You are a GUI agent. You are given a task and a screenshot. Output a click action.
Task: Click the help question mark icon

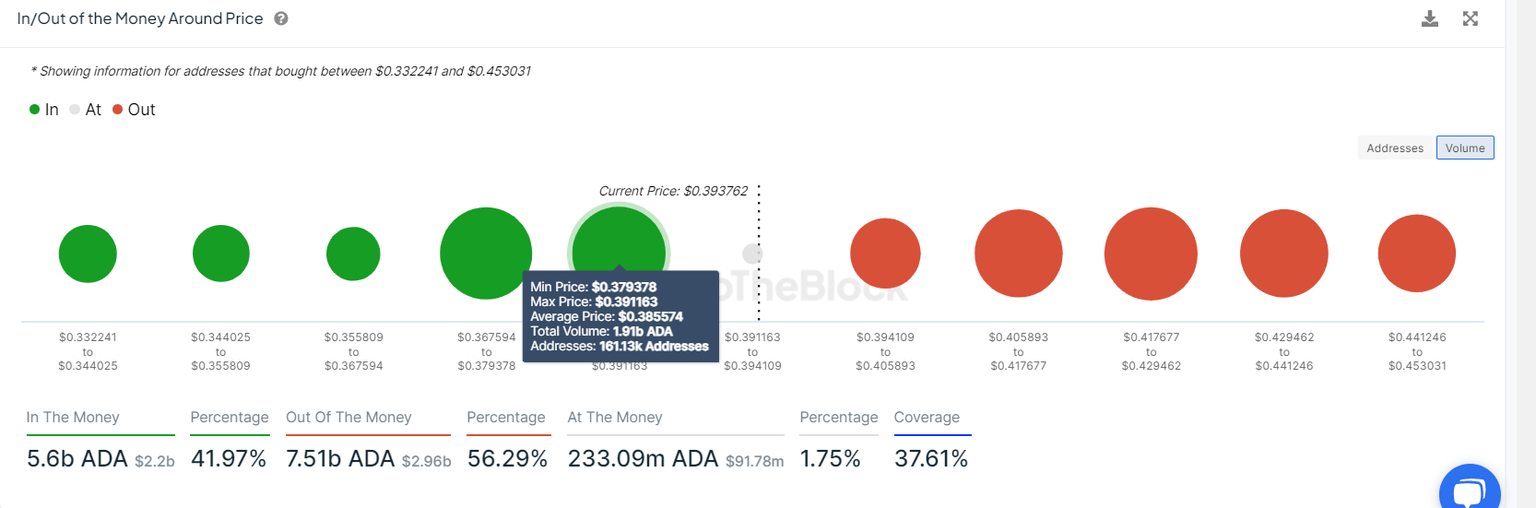click(x=281, y=19)
